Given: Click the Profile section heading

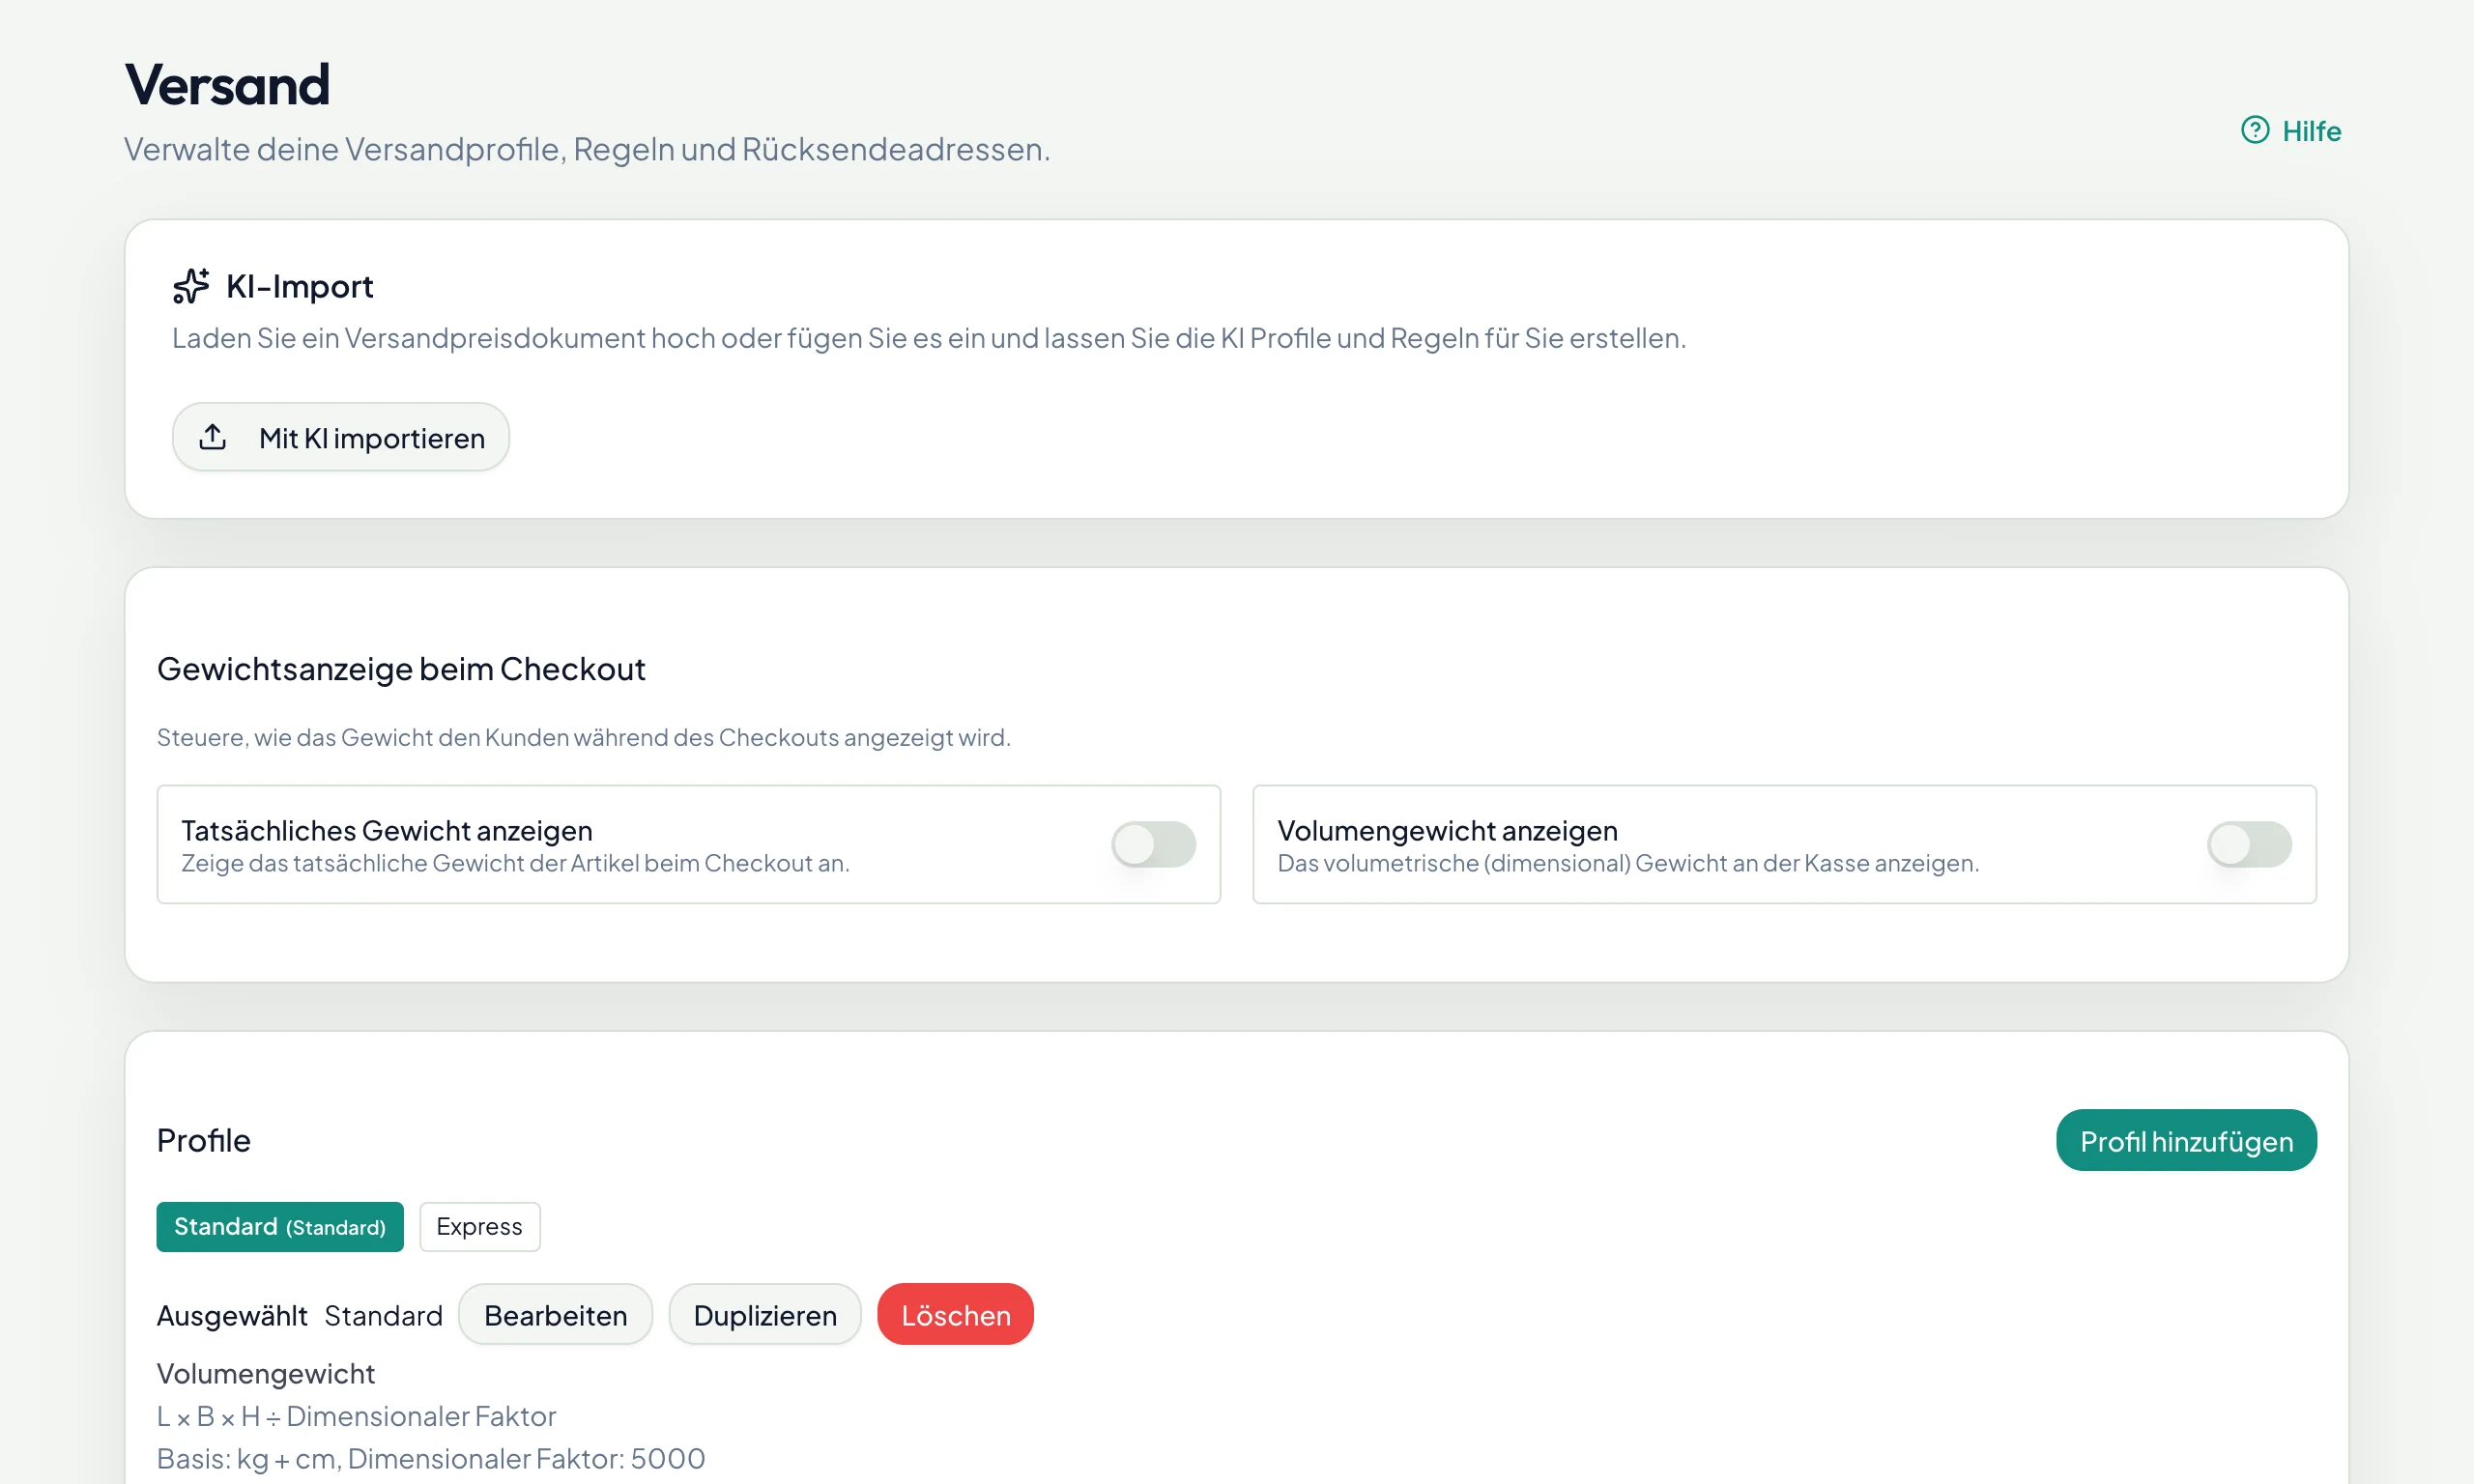Looking at the screenshot, I should point(204,1140).
